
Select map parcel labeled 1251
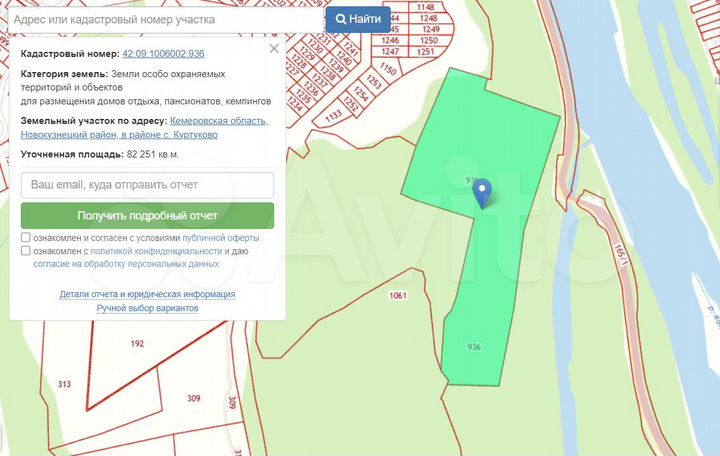coord(426,51)
